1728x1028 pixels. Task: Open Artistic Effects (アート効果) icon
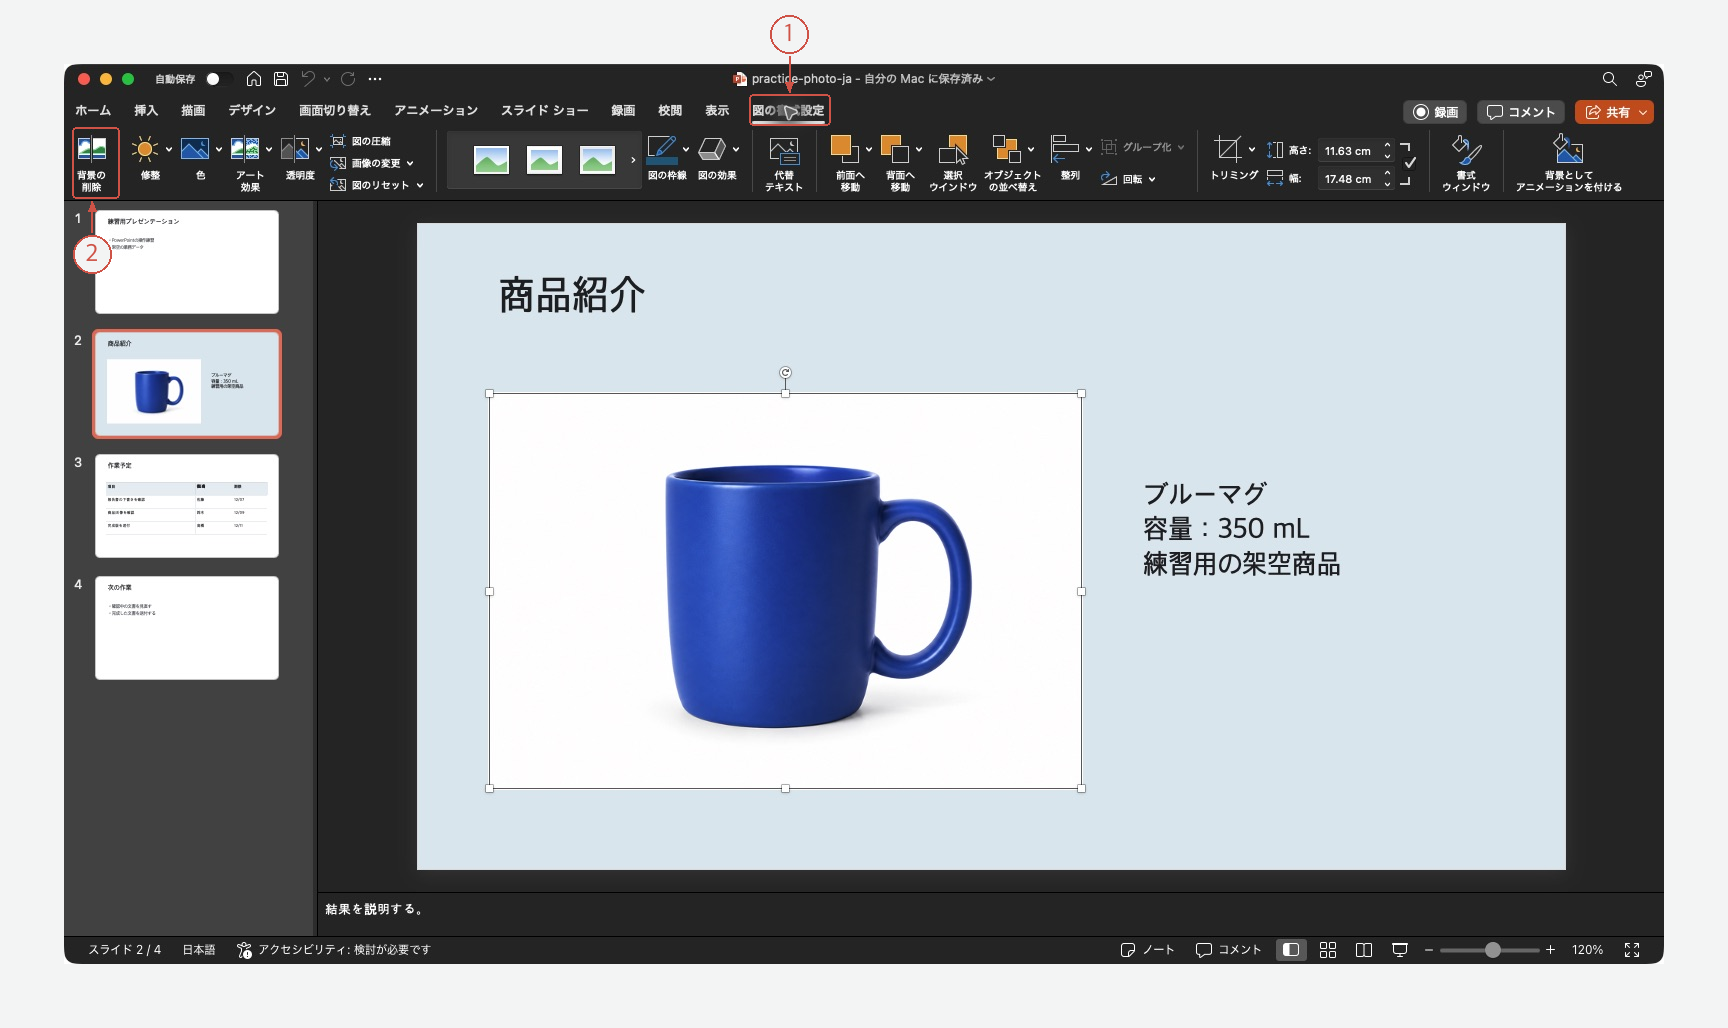245,150
